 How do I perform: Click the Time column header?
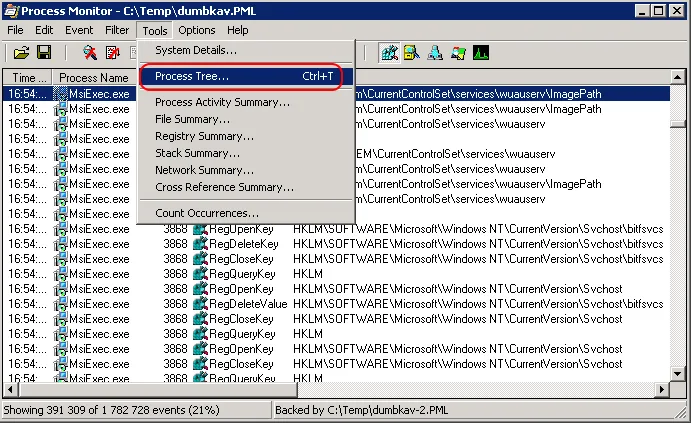tap(28, 77)
